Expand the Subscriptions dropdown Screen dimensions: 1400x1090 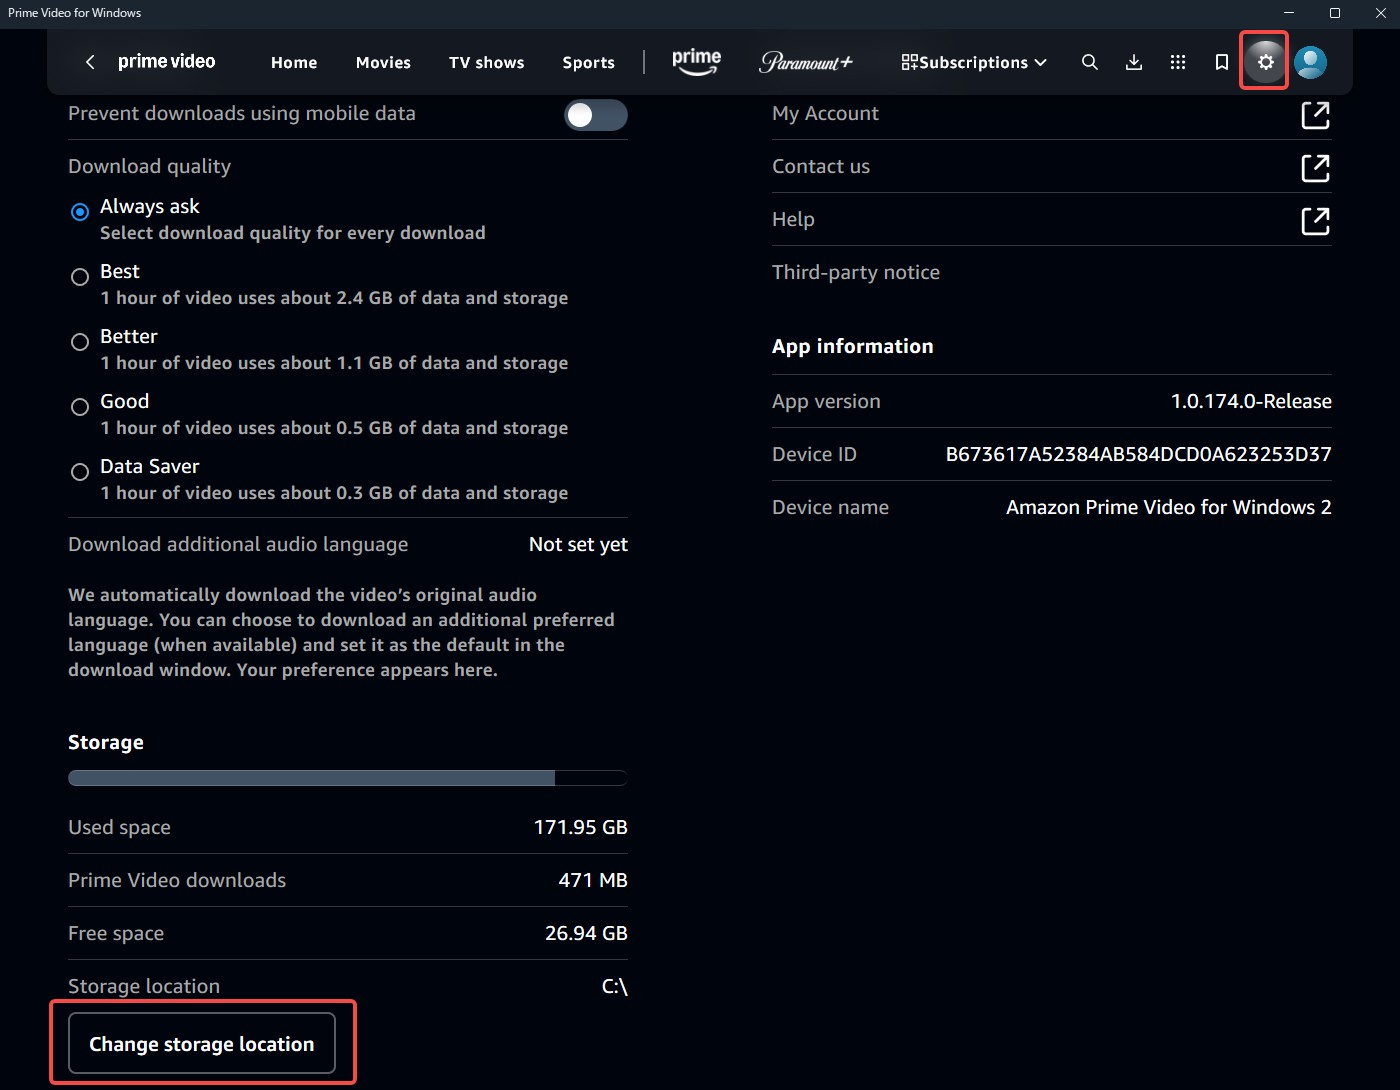tap(974, 62)
